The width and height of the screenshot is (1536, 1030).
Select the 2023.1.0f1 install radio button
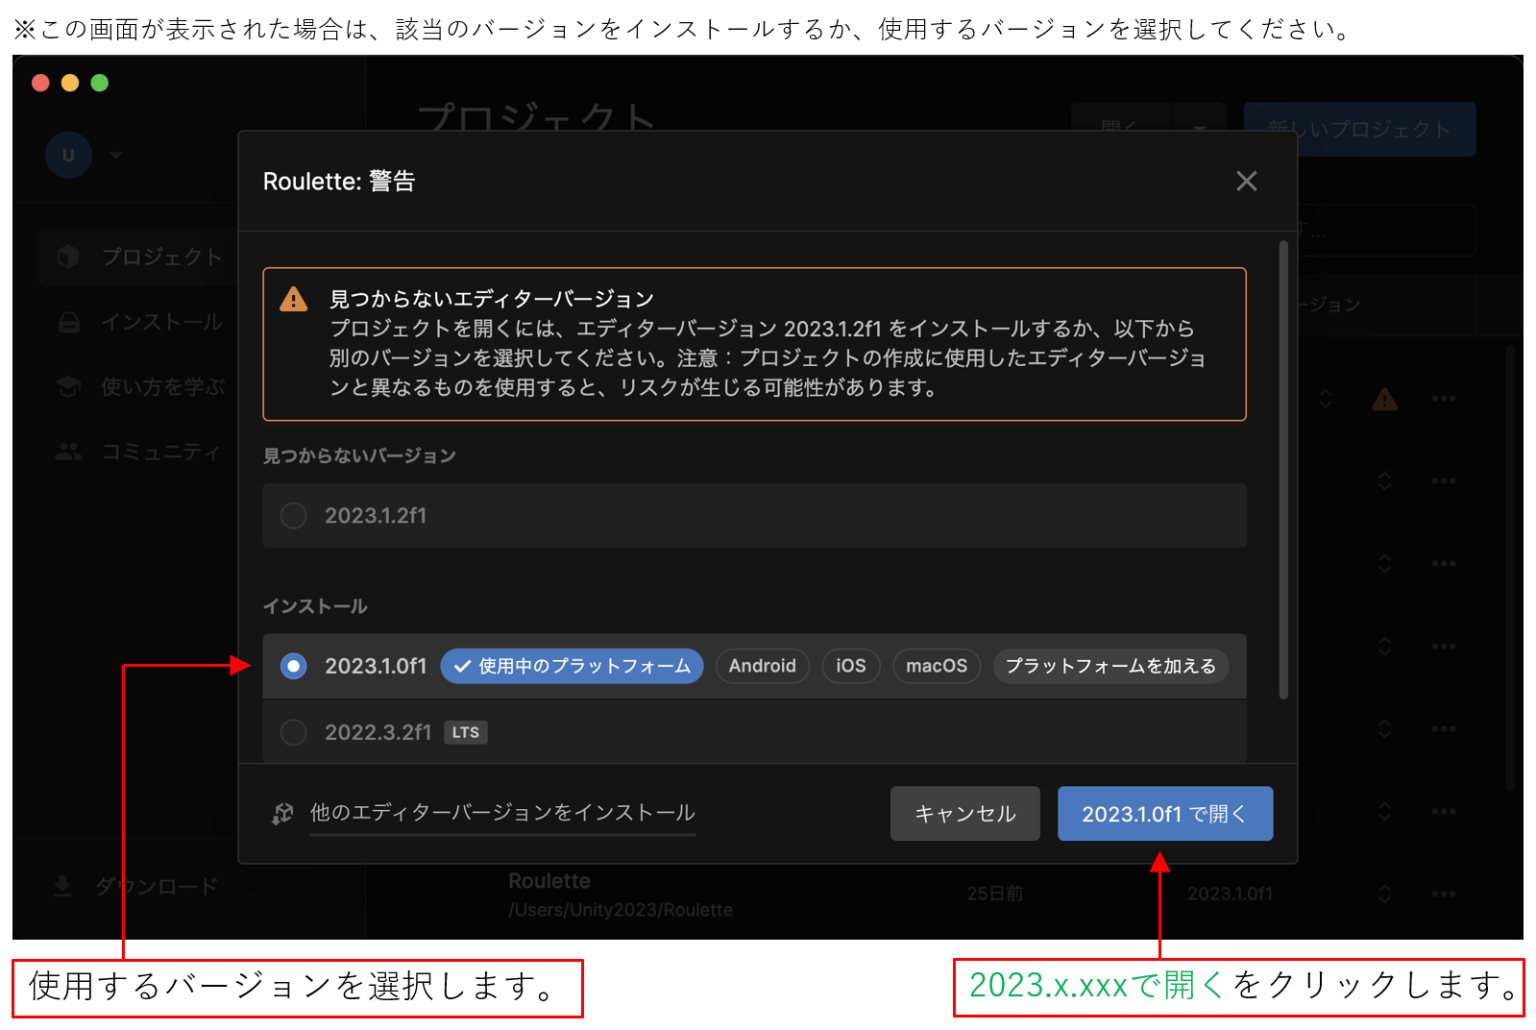pos(293,665)
